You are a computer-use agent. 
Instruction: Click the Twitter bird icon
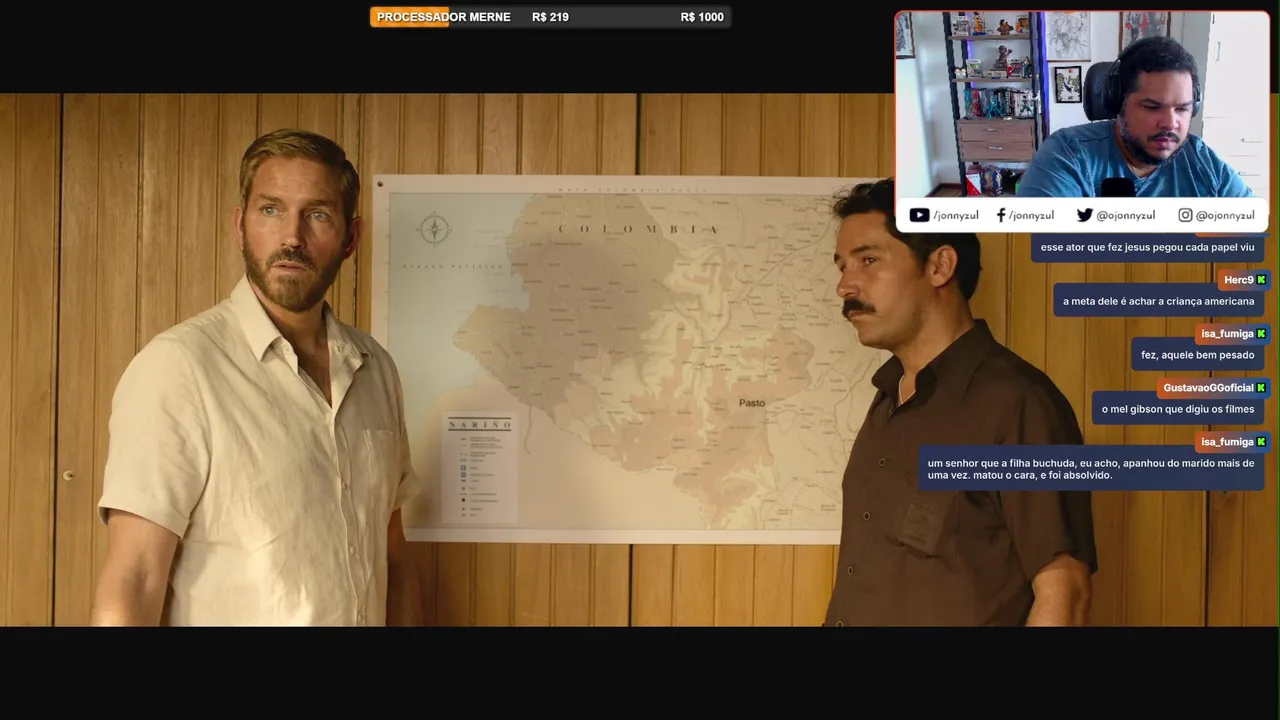pyautogui.click(x=1084, y=215)
